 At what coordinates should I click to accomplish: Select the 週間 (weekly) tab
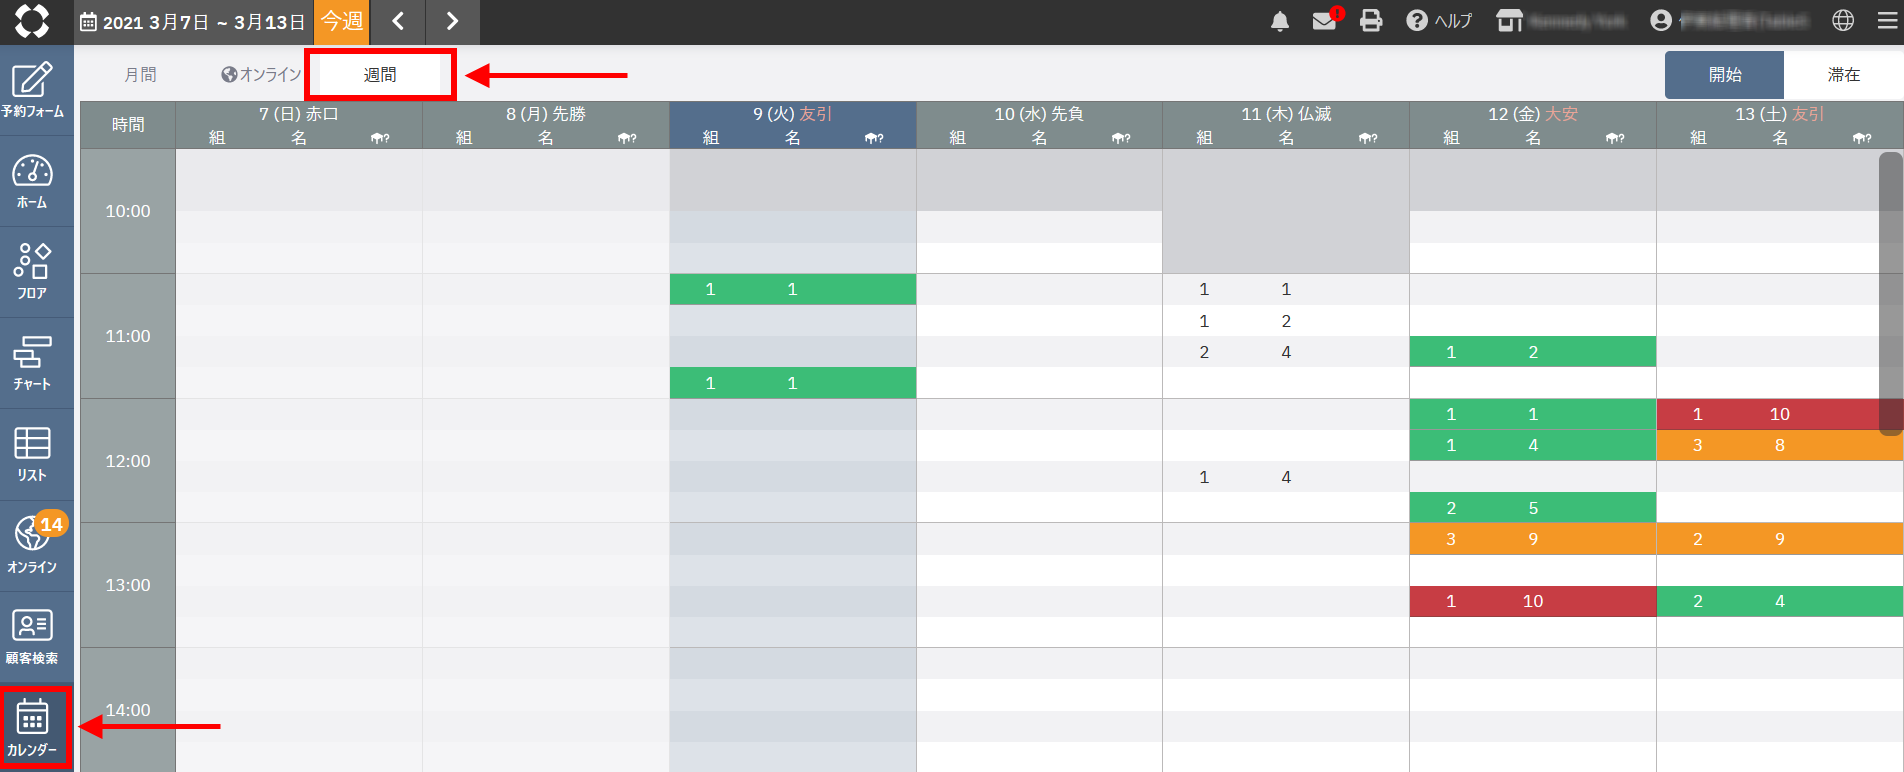pos(380,75)
